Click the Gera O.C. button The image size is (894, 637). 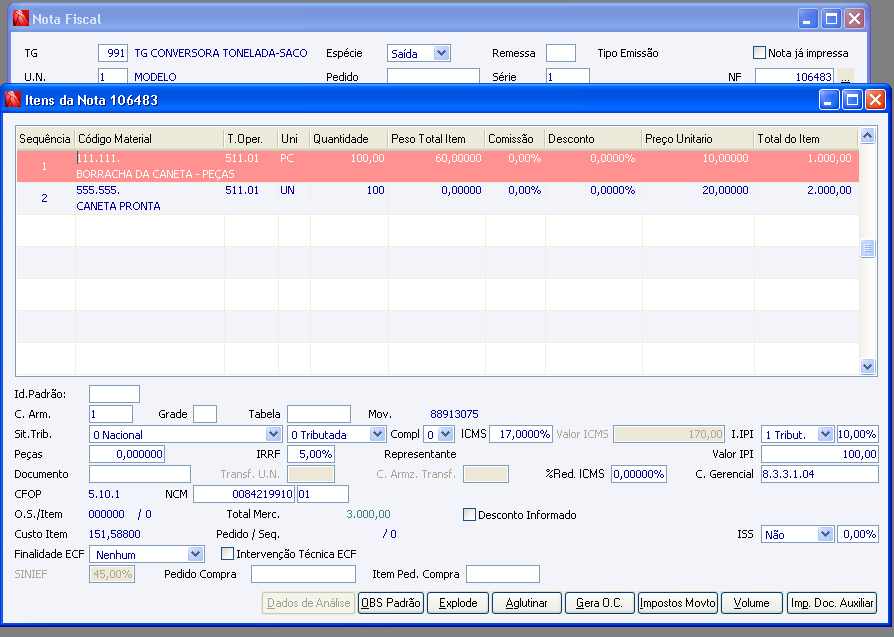pyautogui.click(x=599, y=603)
